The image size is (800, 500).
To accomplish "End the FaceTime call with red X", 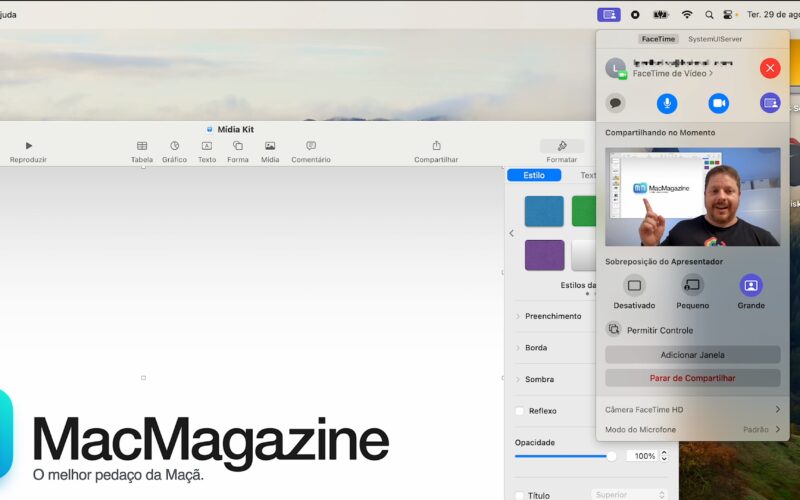I will coord(770,68).
